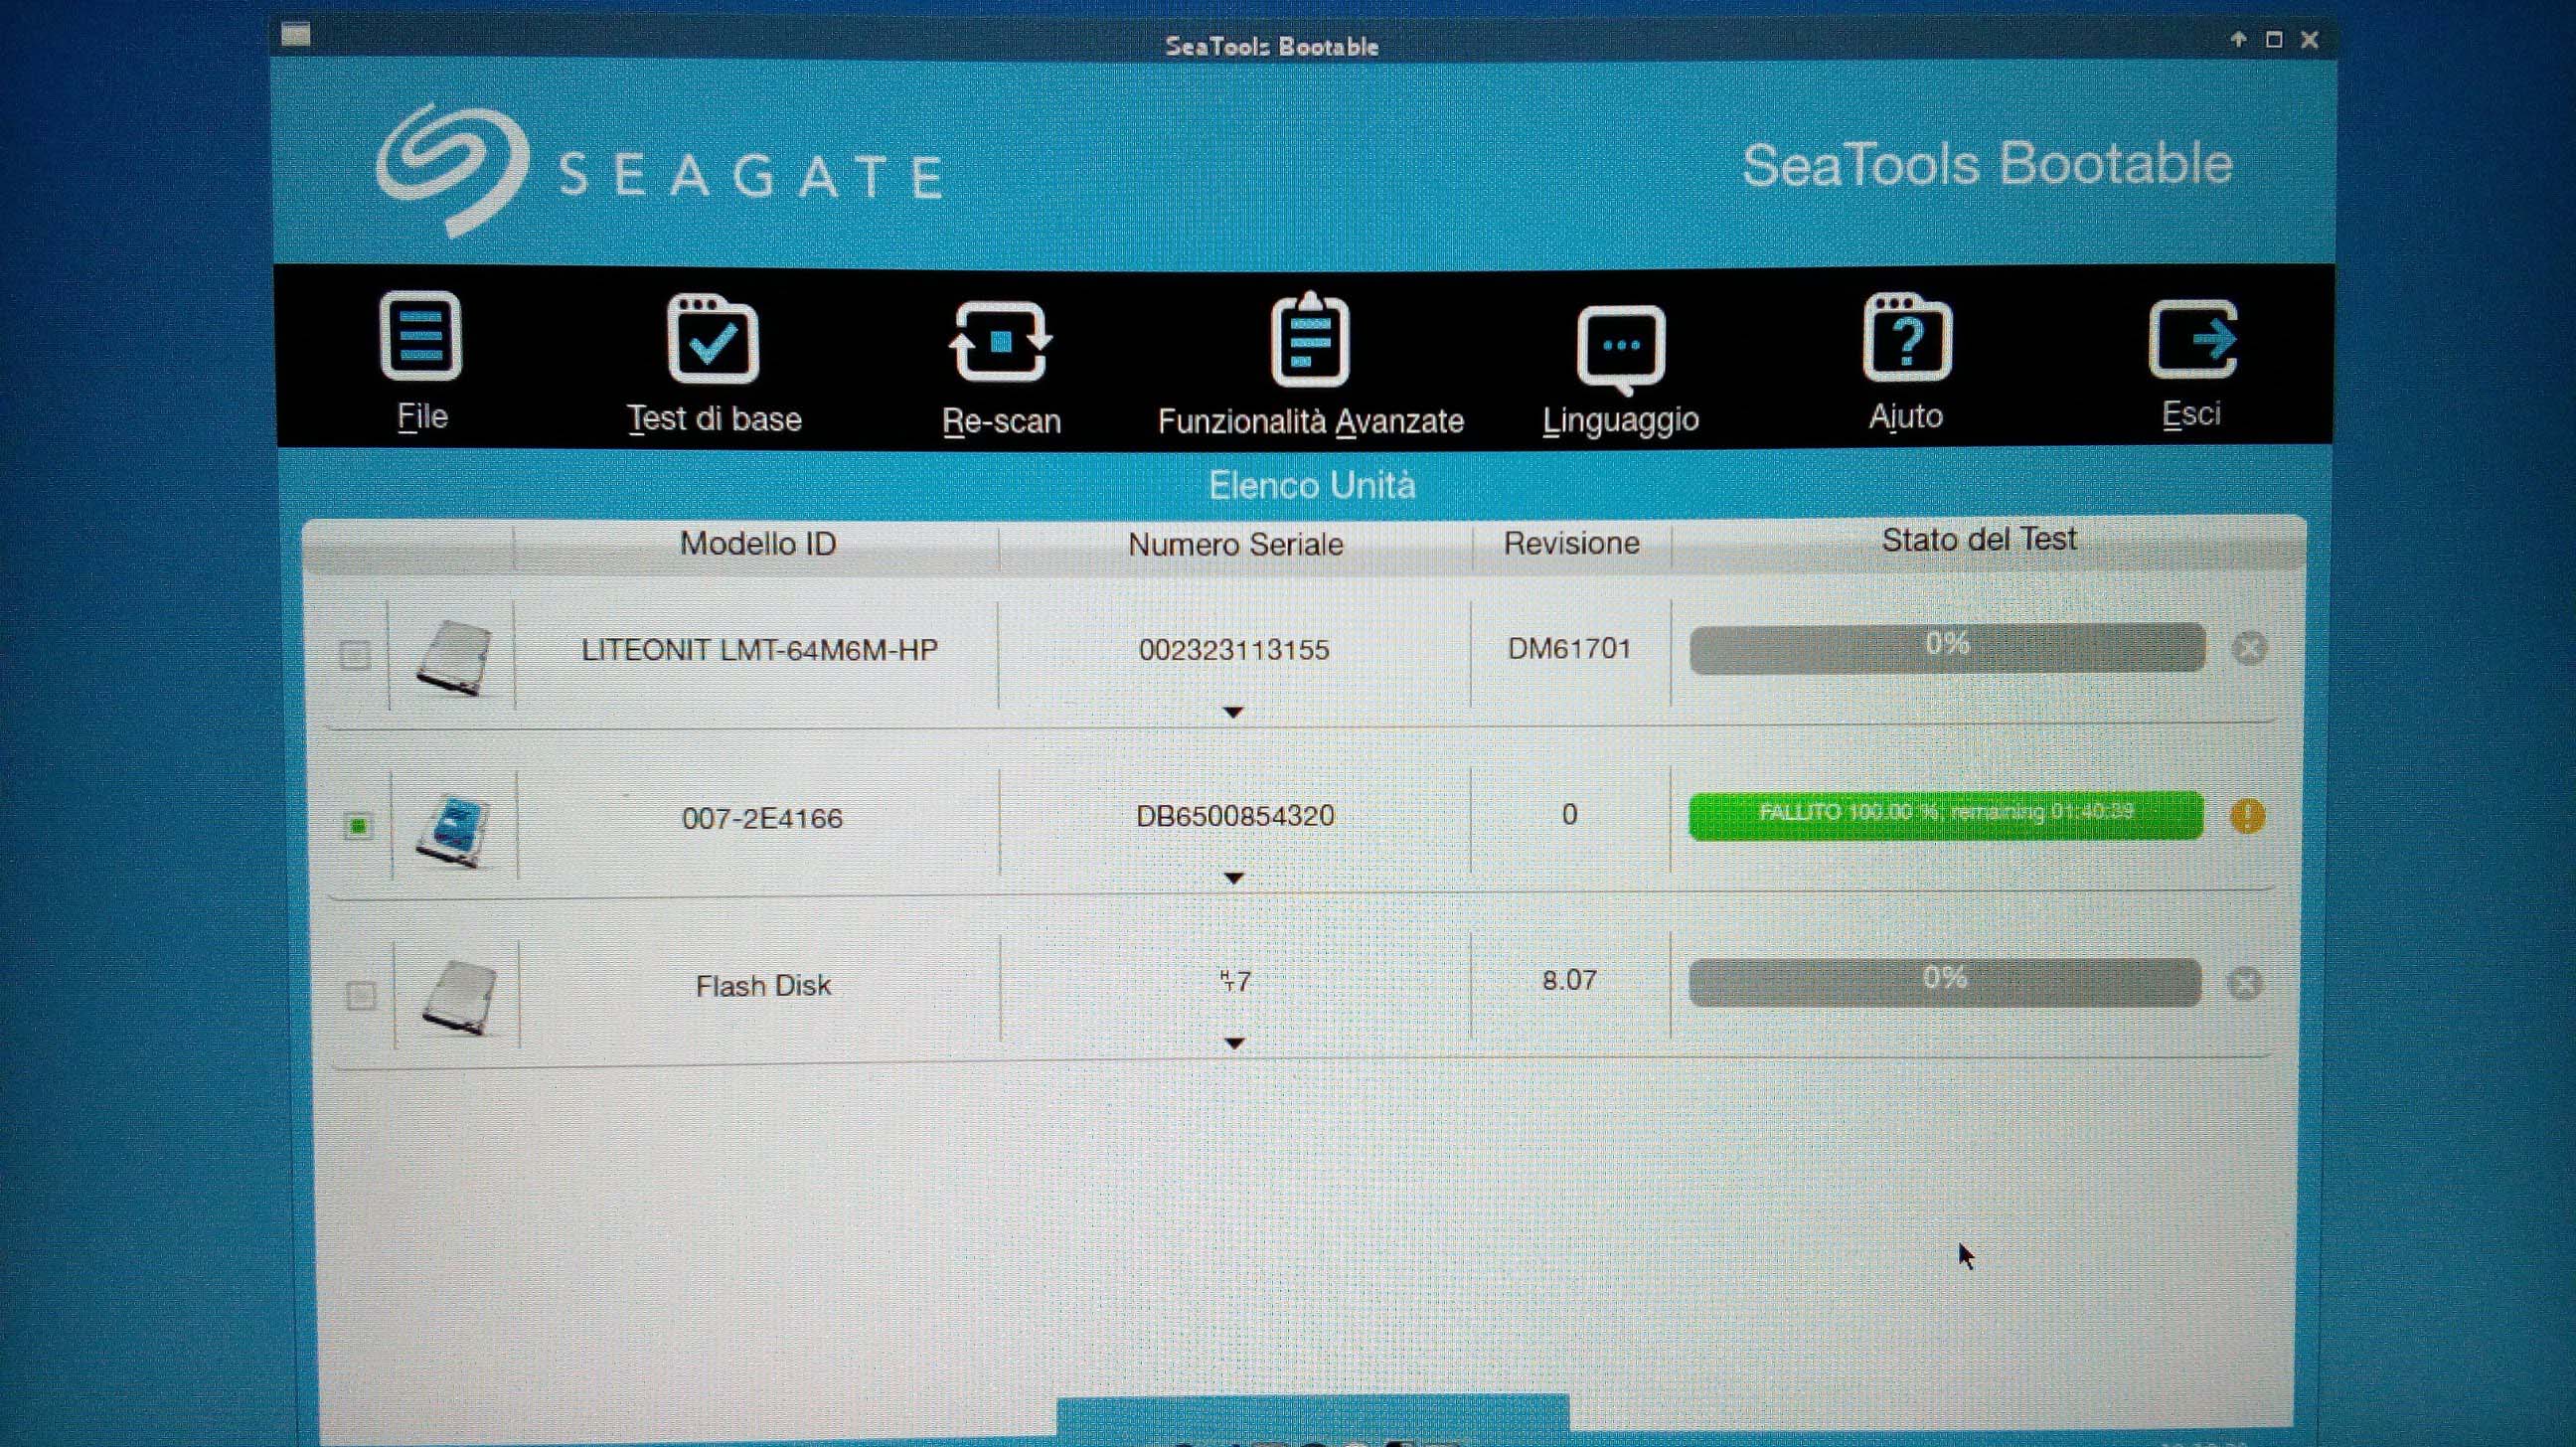Click the Stato del Test column header
This screenshot has height=1447, width=2576.
pyautogui.click(x=1978, y=540)
